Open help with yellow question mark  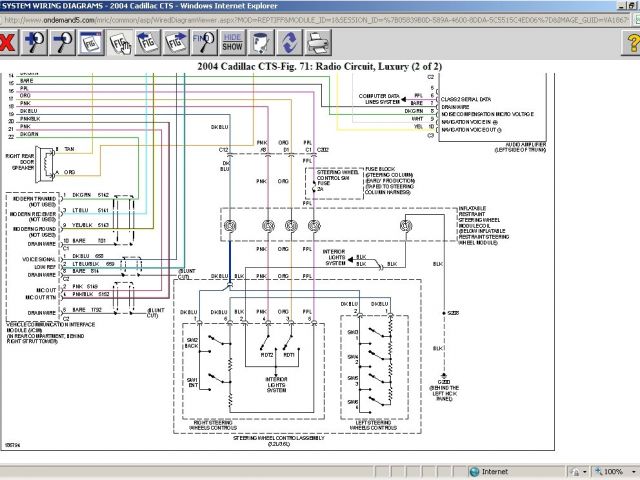coord(631,42)
